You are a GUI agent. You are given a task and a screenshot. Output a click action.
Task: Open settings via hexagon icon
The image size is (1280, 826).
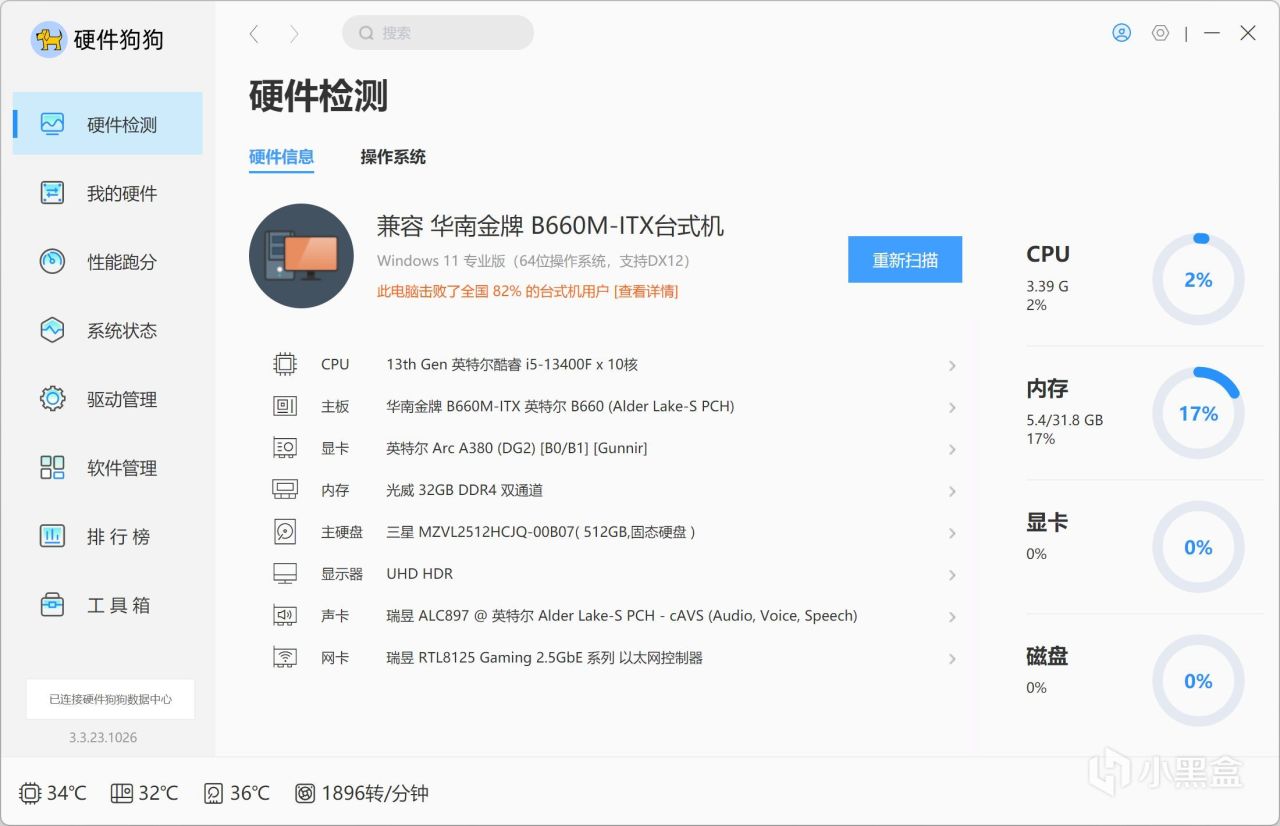click(1160, 33)
